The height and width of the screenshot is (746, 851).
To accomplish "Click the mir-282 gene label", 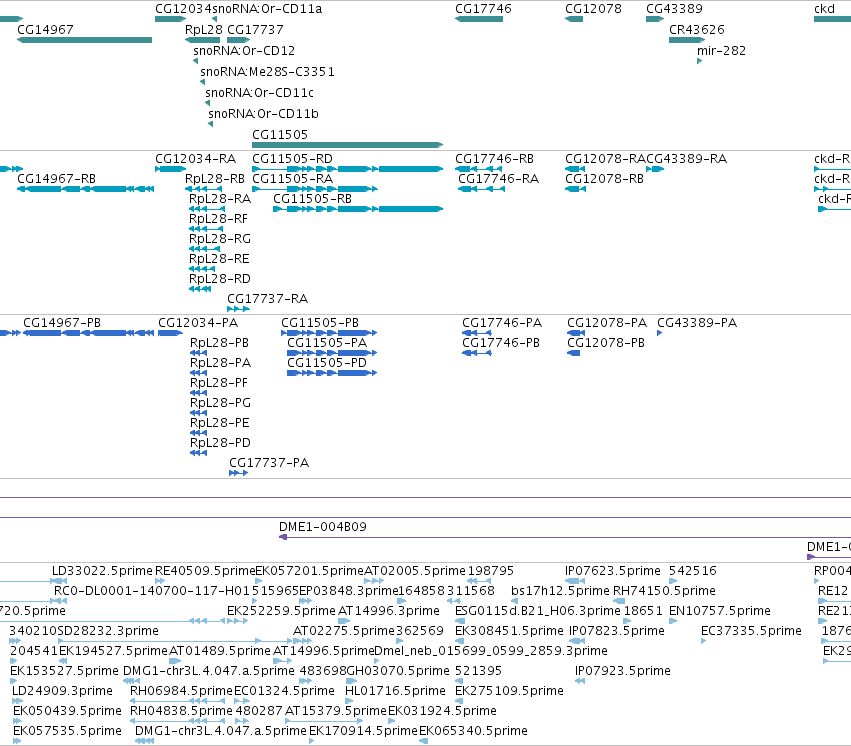I will (x=721, y=50).
